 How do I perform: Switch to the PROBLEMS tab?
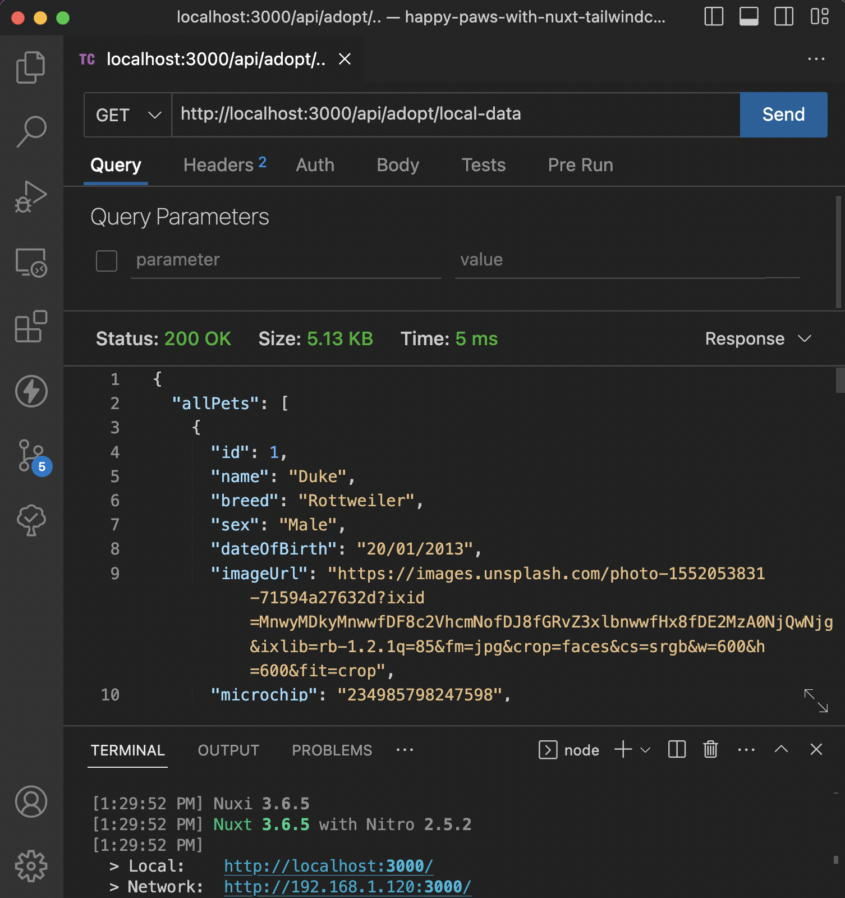(x=331, y=750)
